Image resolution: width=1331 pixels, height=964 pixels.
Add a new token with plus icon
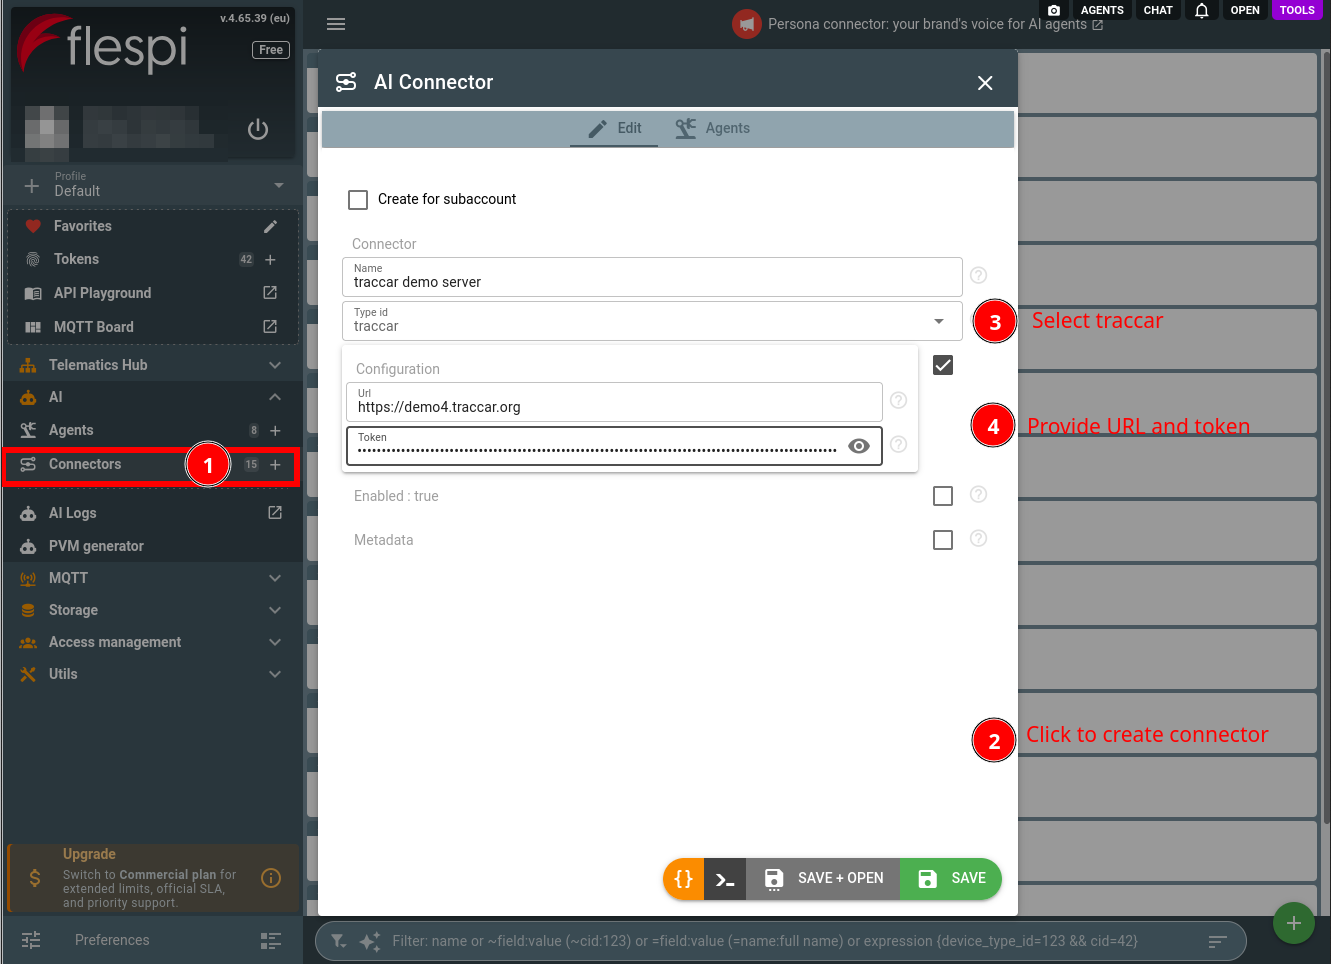pyautogui.click(x=270, y=260)
